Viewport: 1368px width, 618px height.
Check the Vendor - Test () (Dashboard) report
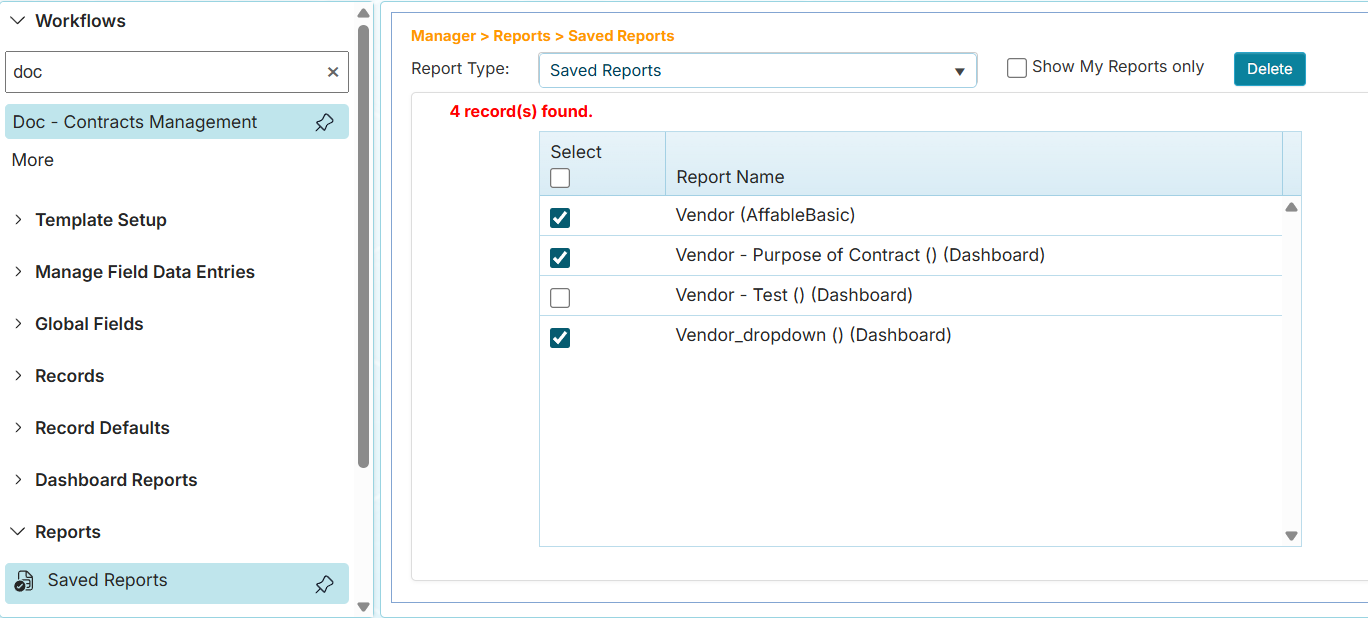pyautogui.click(x=560, y=297)
